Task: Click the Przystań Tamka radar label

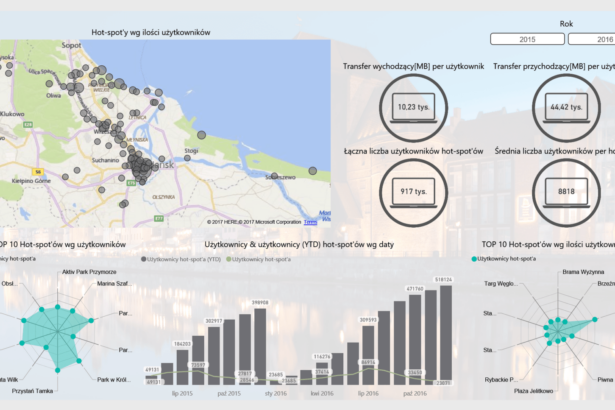Action: tap(32, 391)
